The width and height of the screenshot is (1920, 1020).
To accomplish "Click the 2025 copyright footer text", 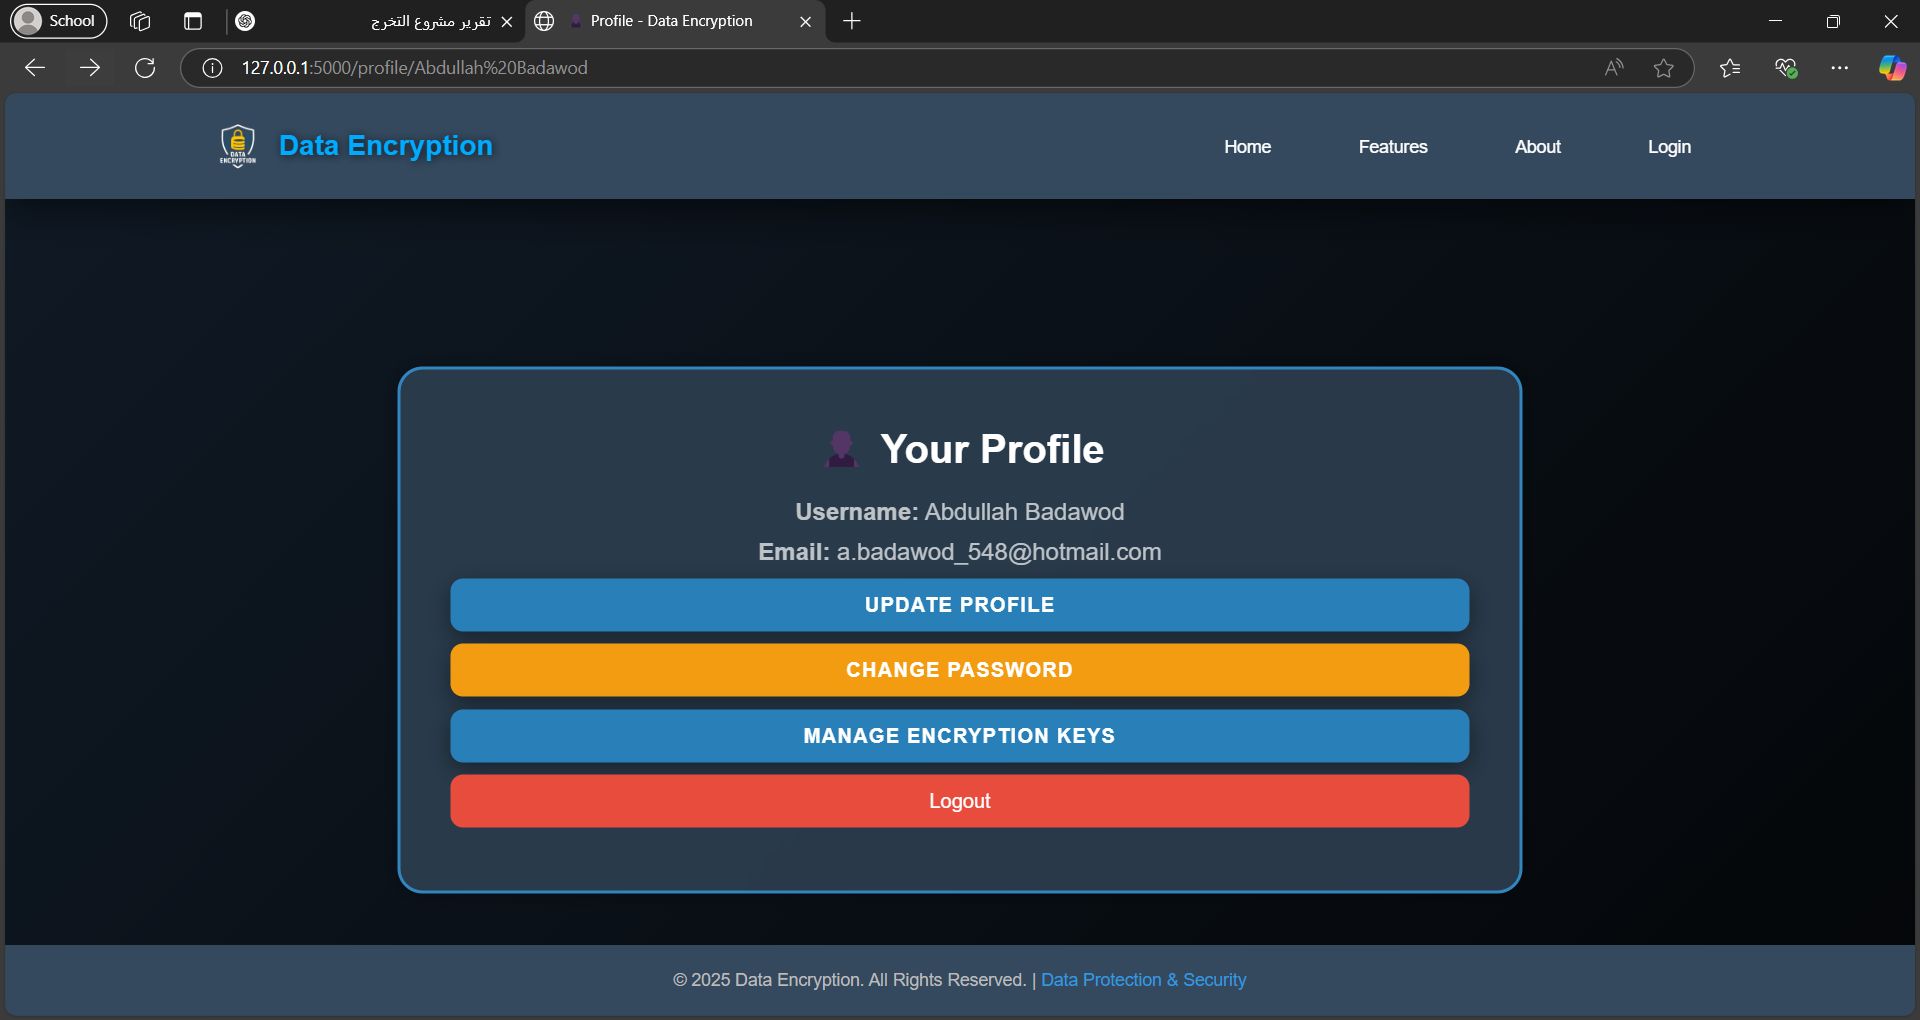I will tap(850, 980).
